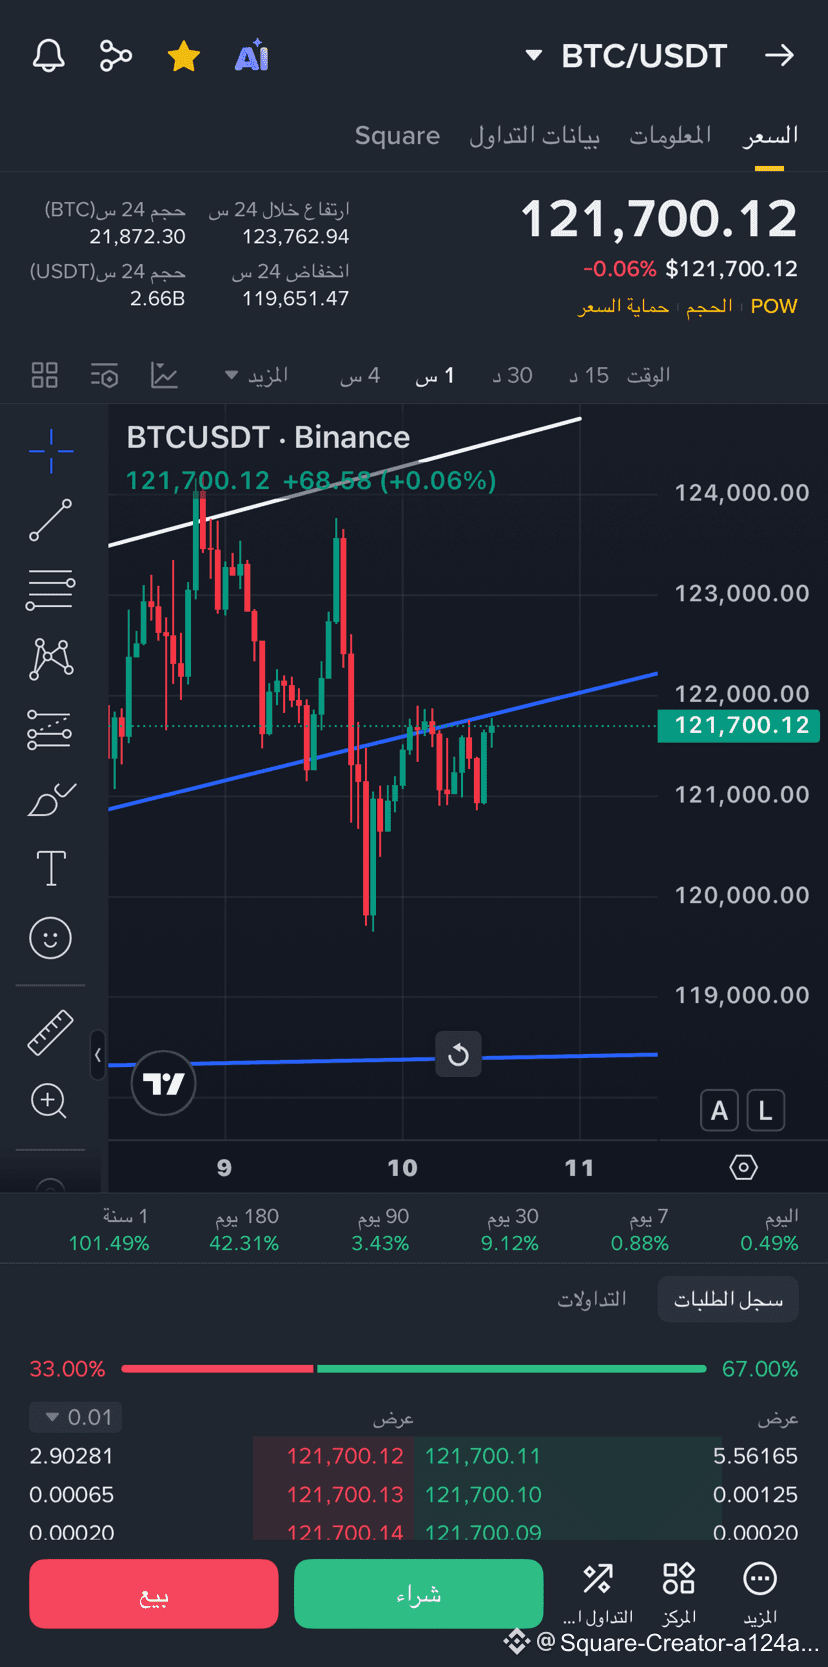The width and height of the screenshot is (828, 1667).
Task: Switch to the المعلومات tab
Action: (x=670, y=135)
